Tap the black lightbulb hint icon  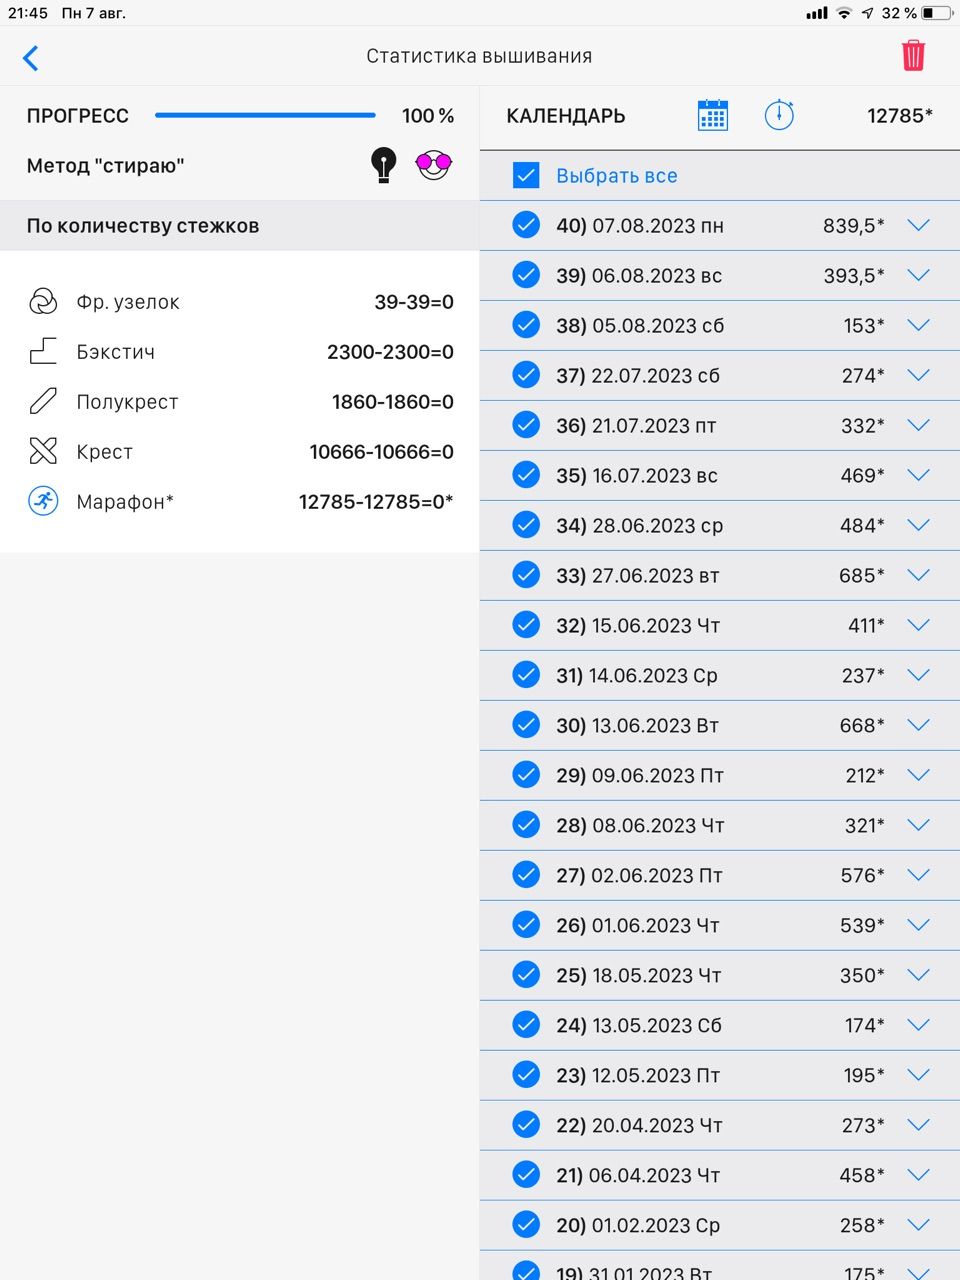tap(384, 165)
